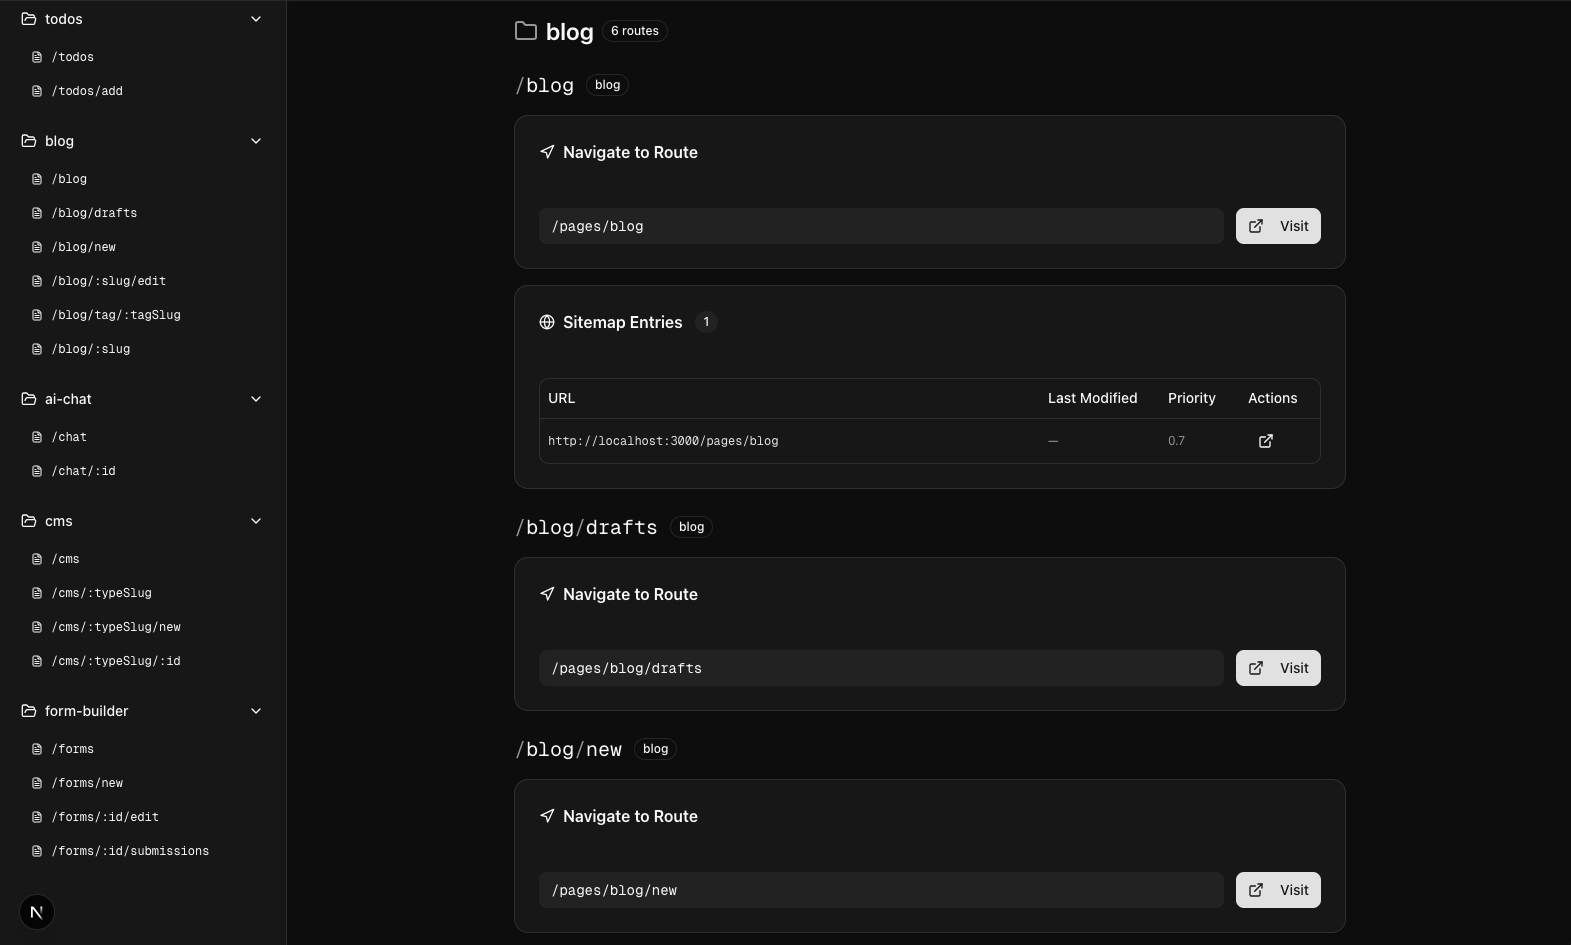Select the /todos/add route in sidebar

point(87,91)
